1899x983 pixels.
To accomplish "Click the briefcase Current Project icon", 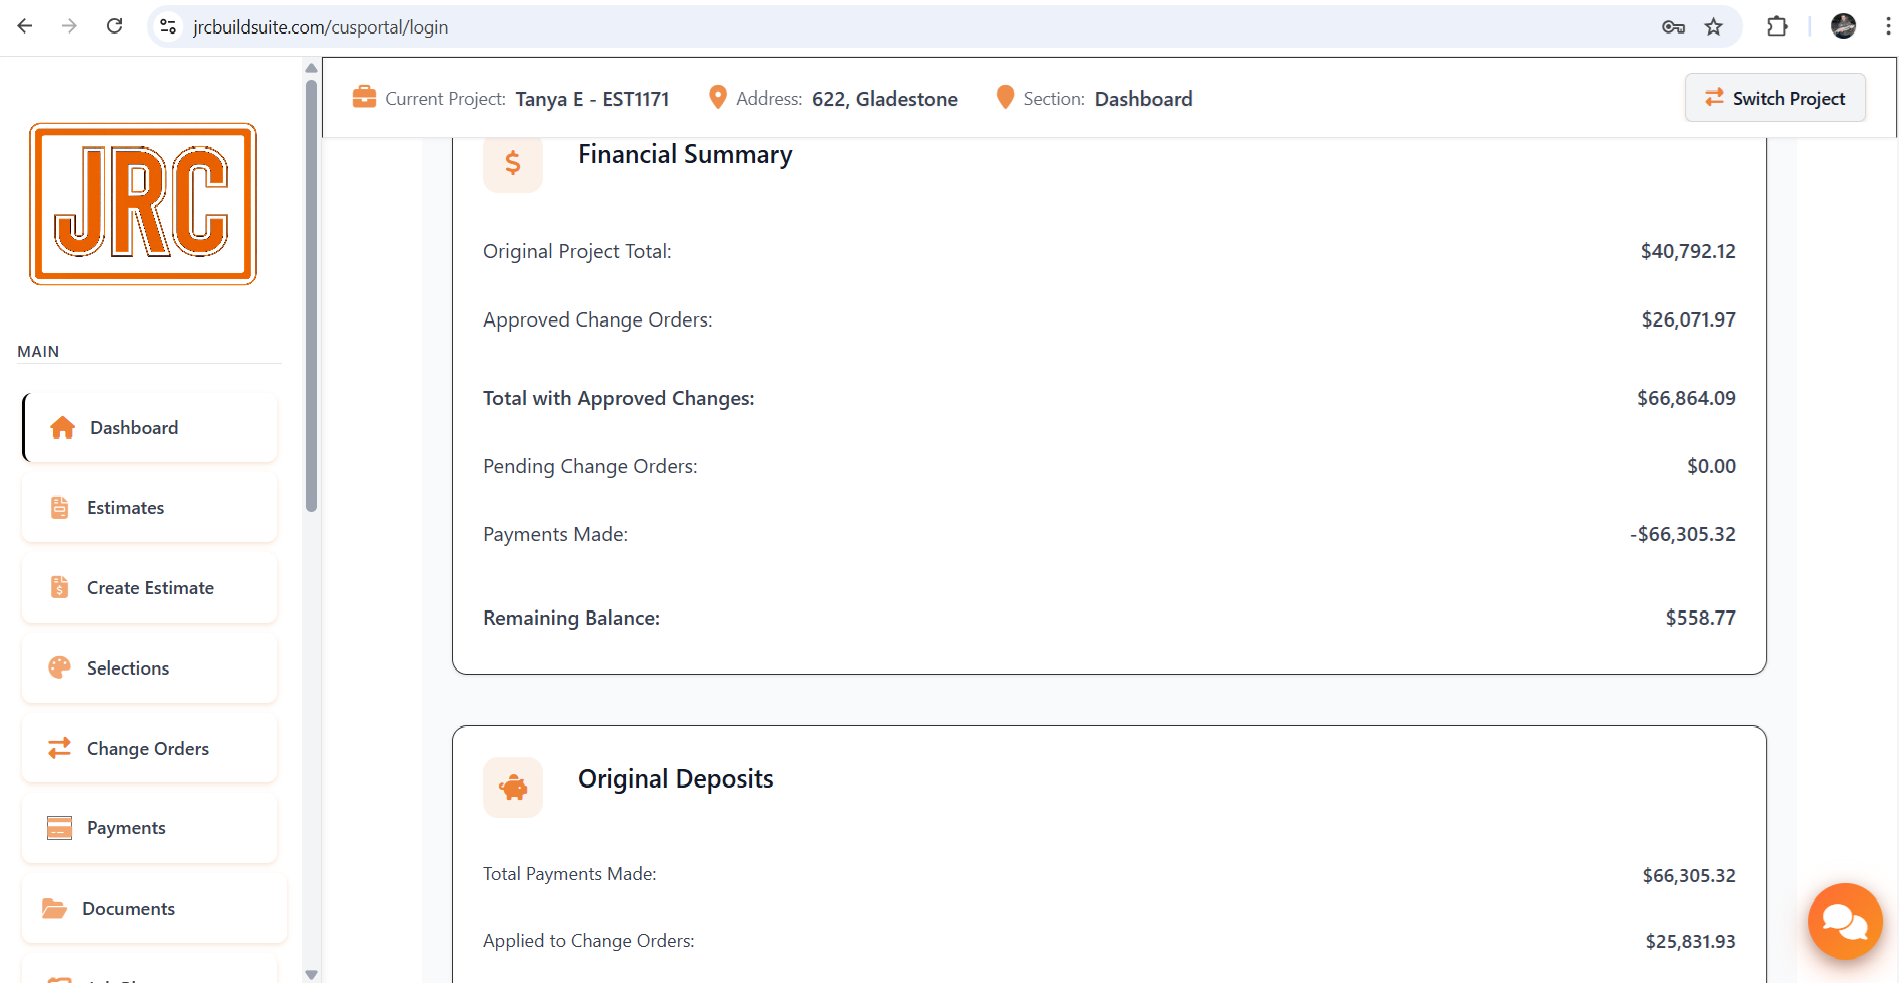I will (364, 98).
